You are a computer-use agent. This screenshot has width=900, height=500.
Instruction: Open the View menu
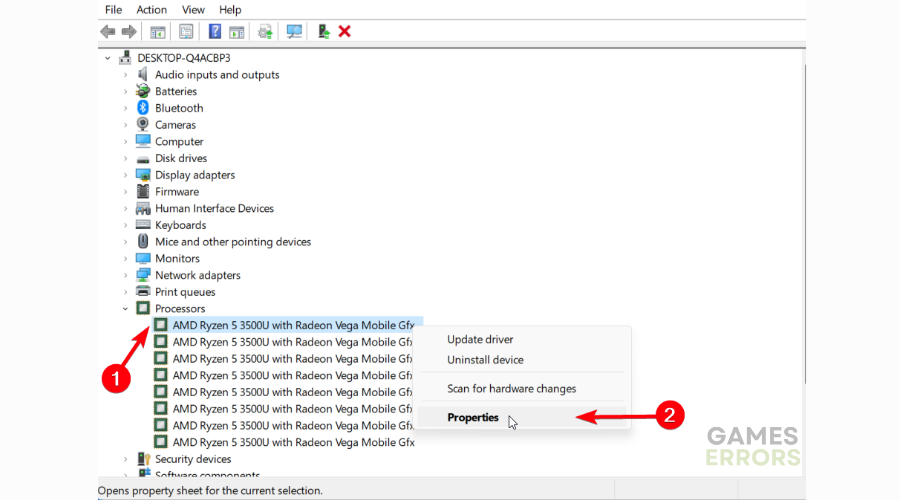[193, 9]
